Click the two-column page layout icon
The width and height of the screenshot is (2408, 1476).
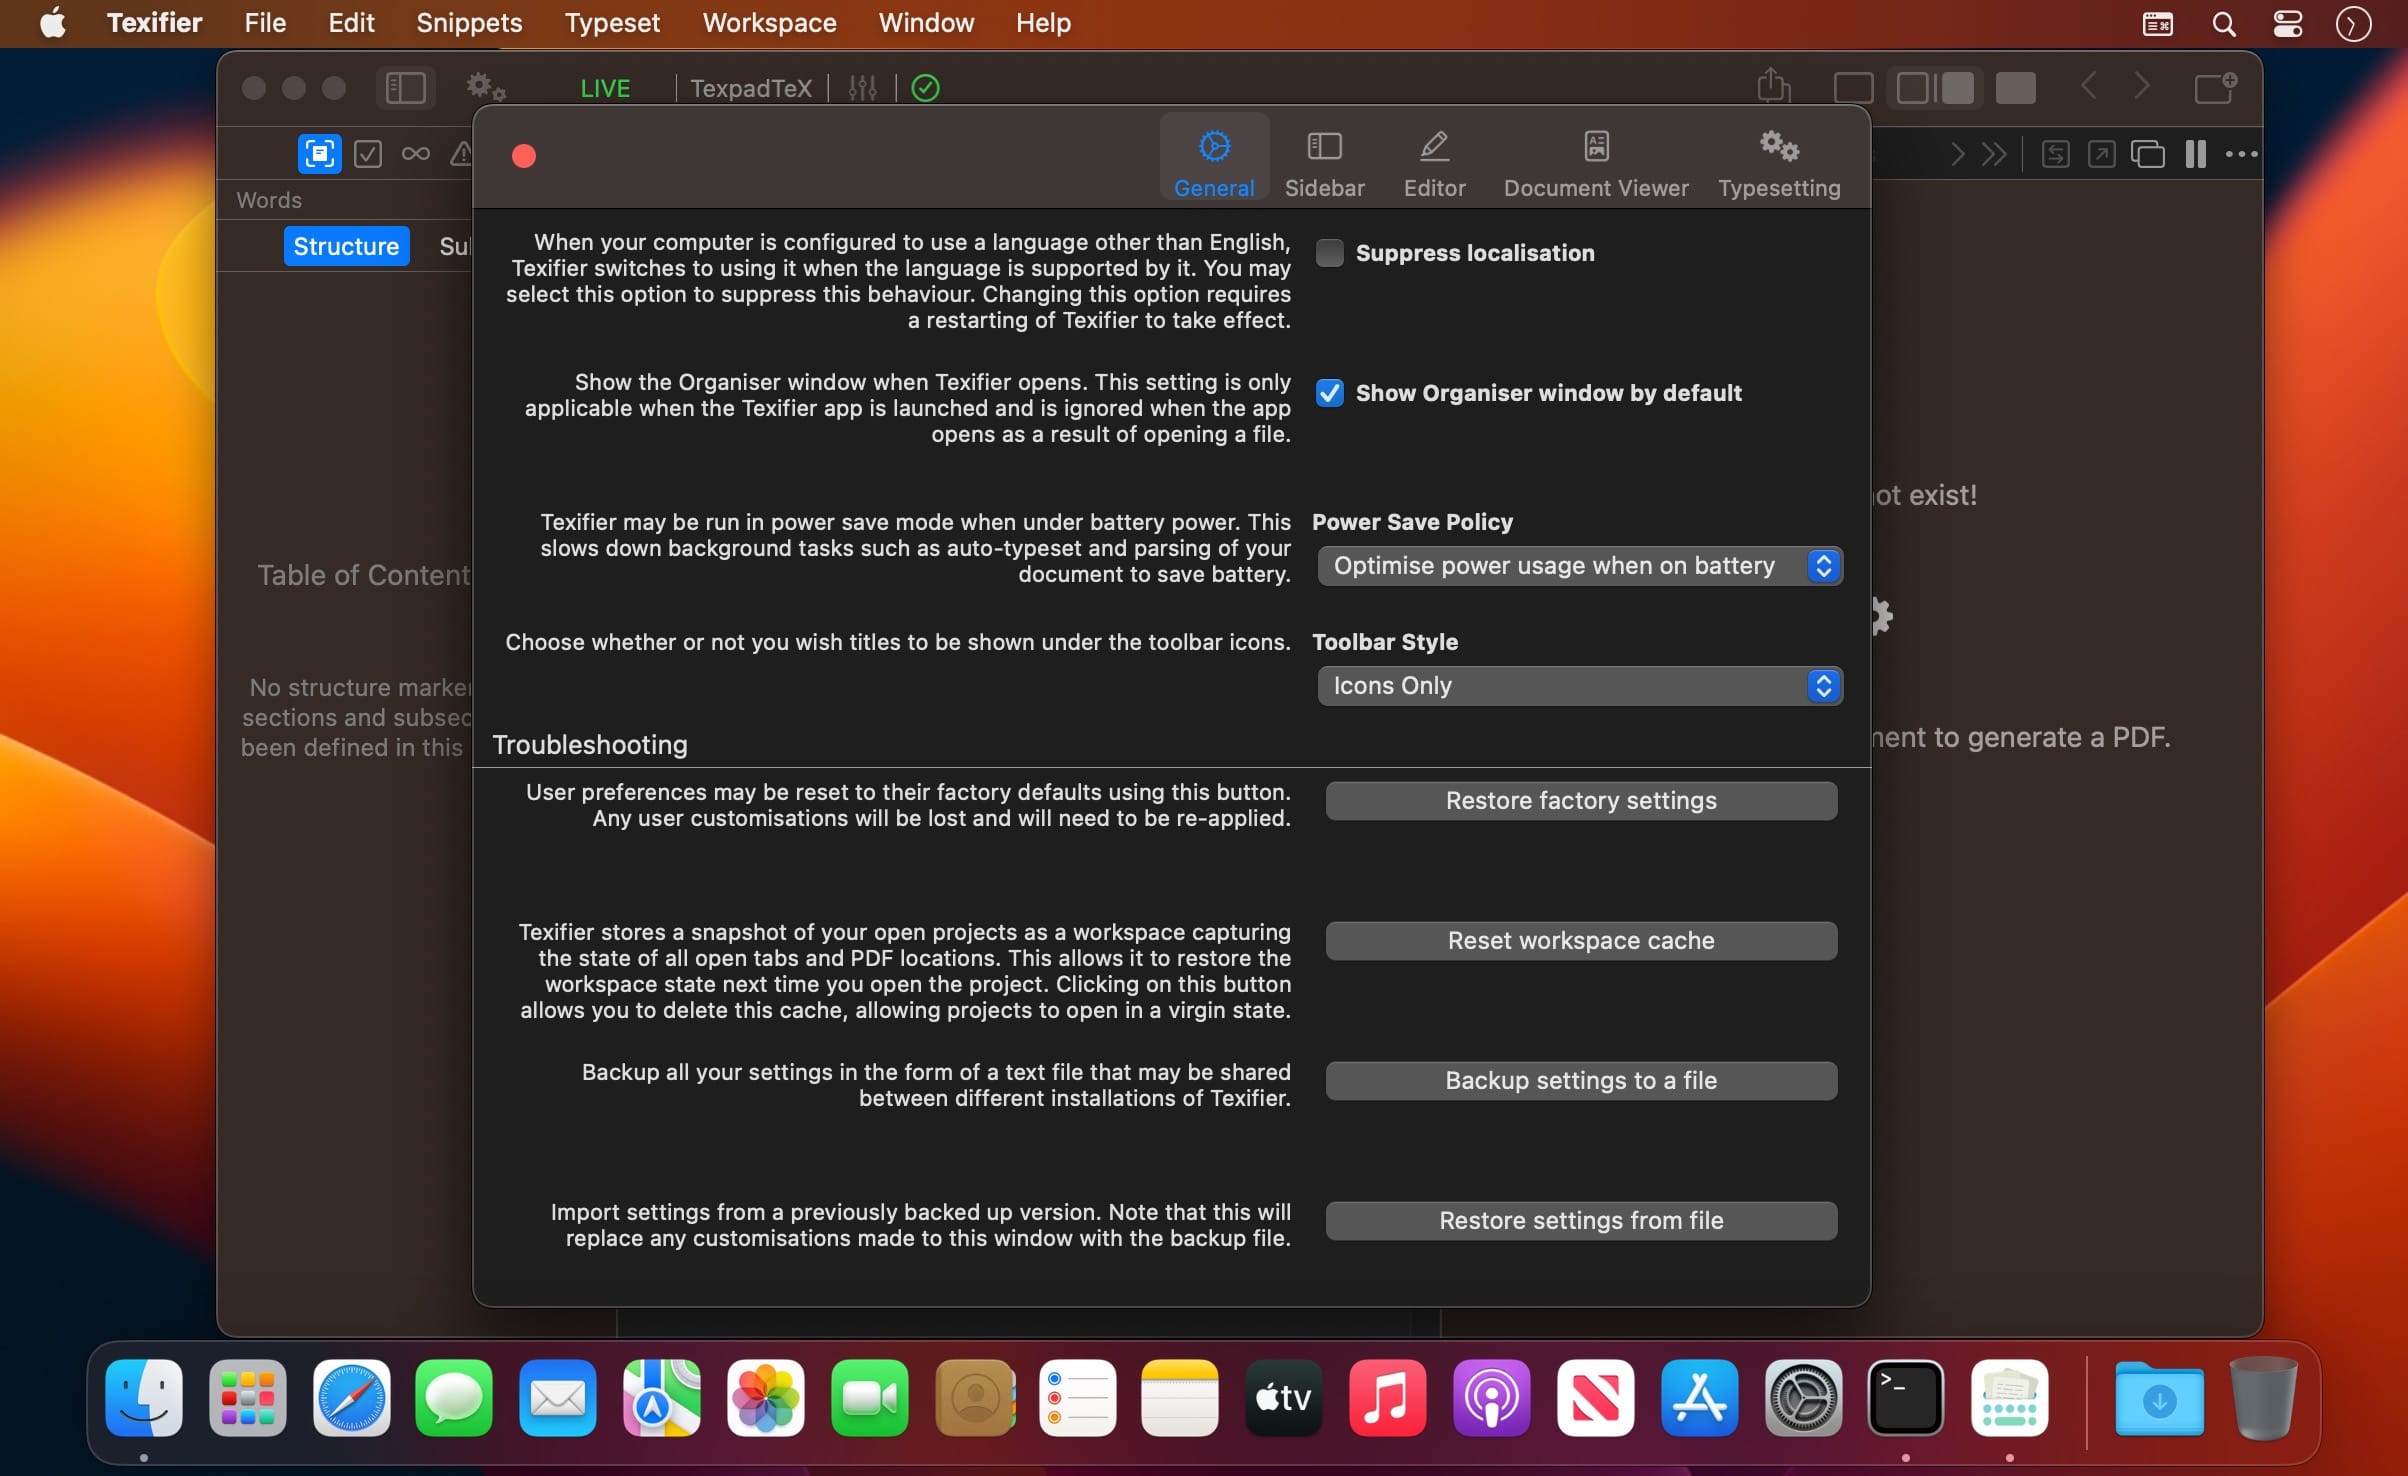point(2195,154)
